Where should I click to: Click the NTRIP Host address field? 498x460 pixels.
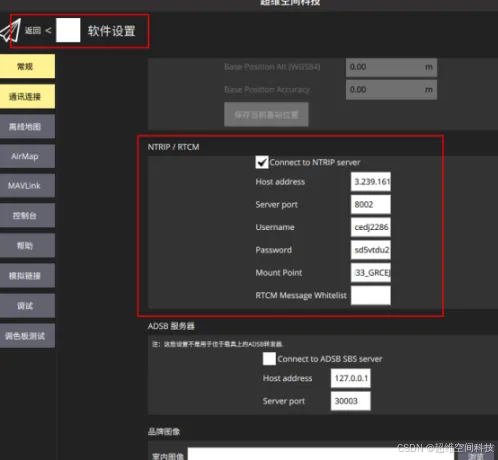[371, 182]
